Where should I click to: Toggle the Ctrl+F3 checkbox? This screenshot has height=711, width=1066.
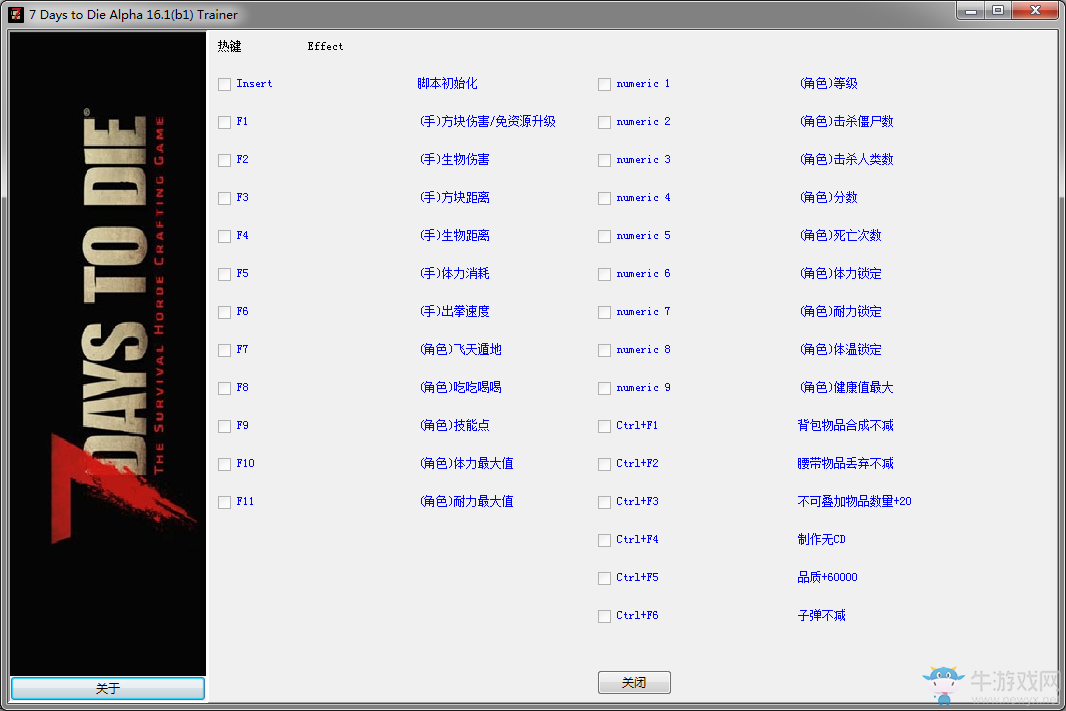click(x=604, y=503)
